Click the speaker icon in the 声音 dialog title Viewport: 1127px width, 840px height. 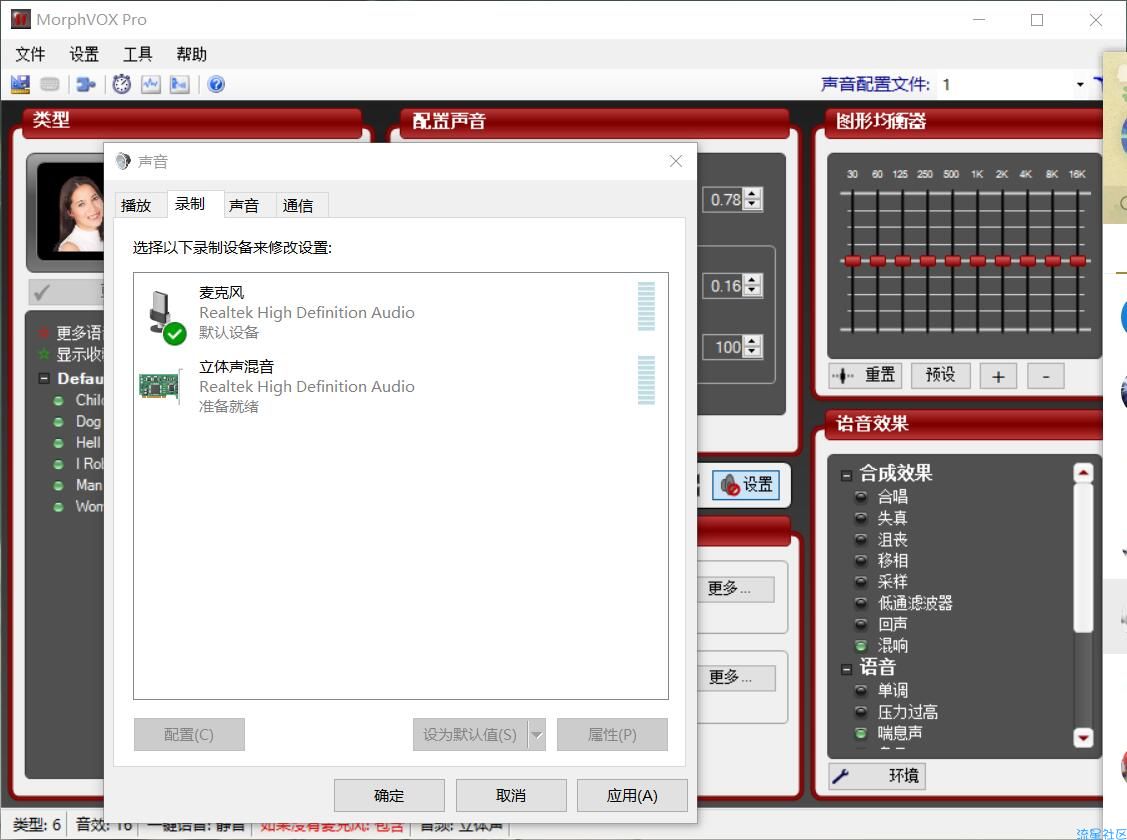[123, 161]
